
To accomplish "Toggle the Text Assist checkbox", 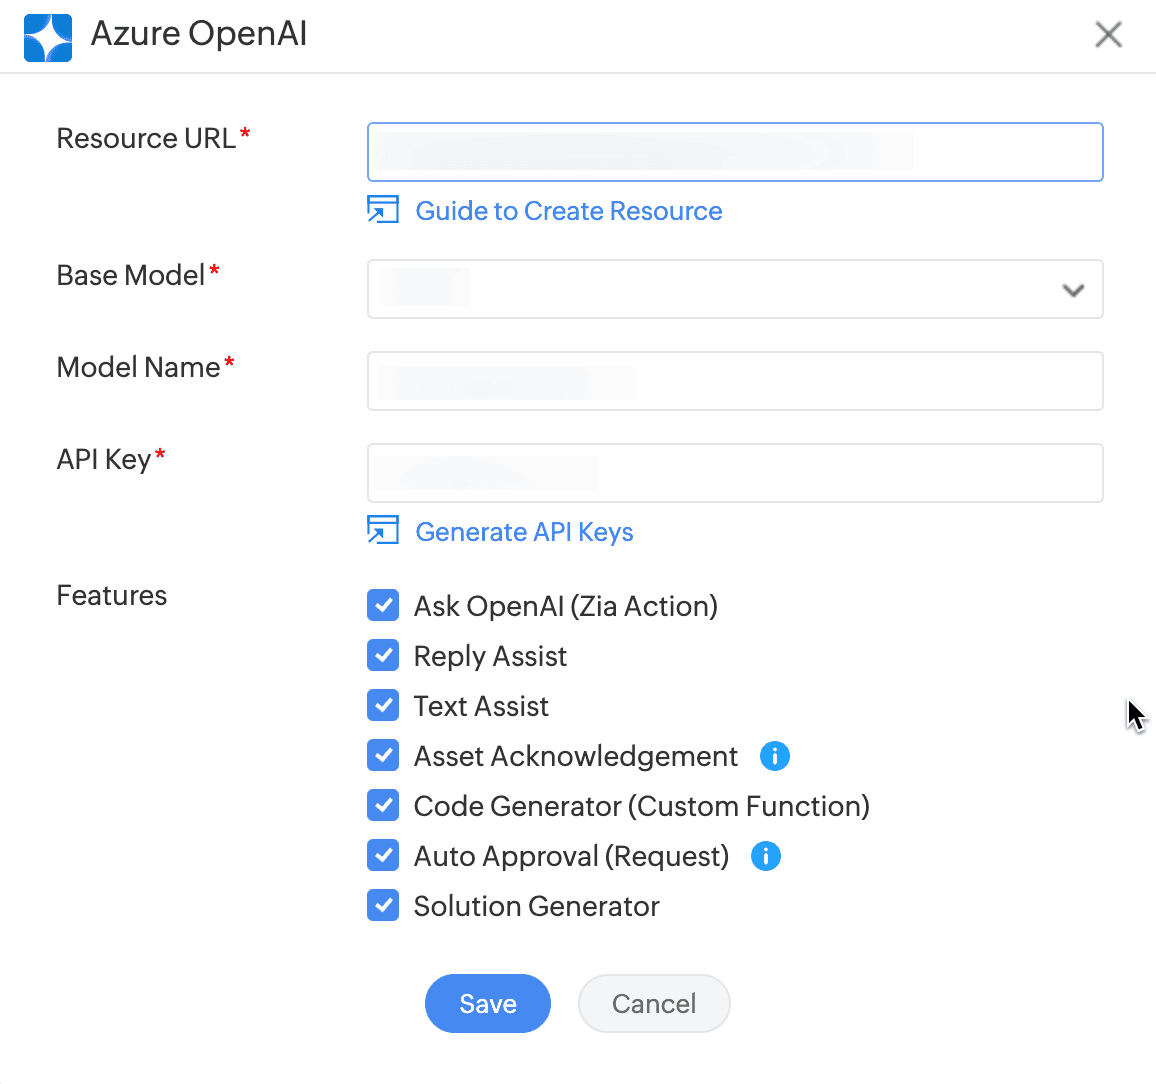I will coord(383,705).
